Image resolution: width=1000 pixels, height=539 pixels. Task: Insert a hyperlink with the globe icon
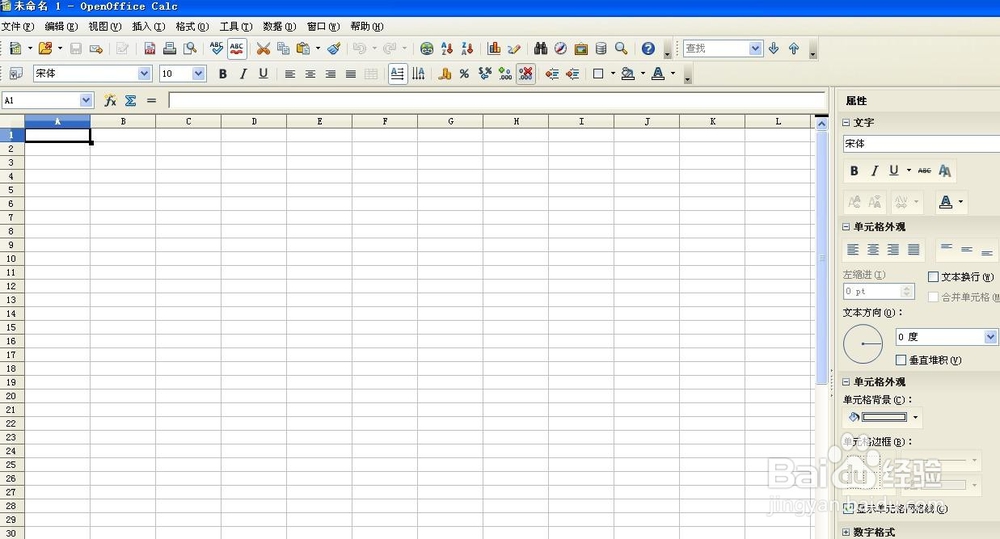(427, 48)
